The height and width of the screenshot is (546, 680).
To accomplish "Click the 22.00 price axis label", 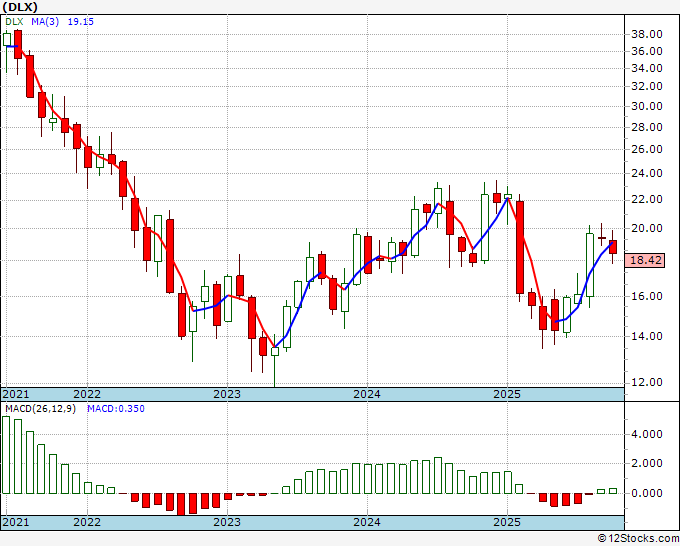I will tap(647, 199).
